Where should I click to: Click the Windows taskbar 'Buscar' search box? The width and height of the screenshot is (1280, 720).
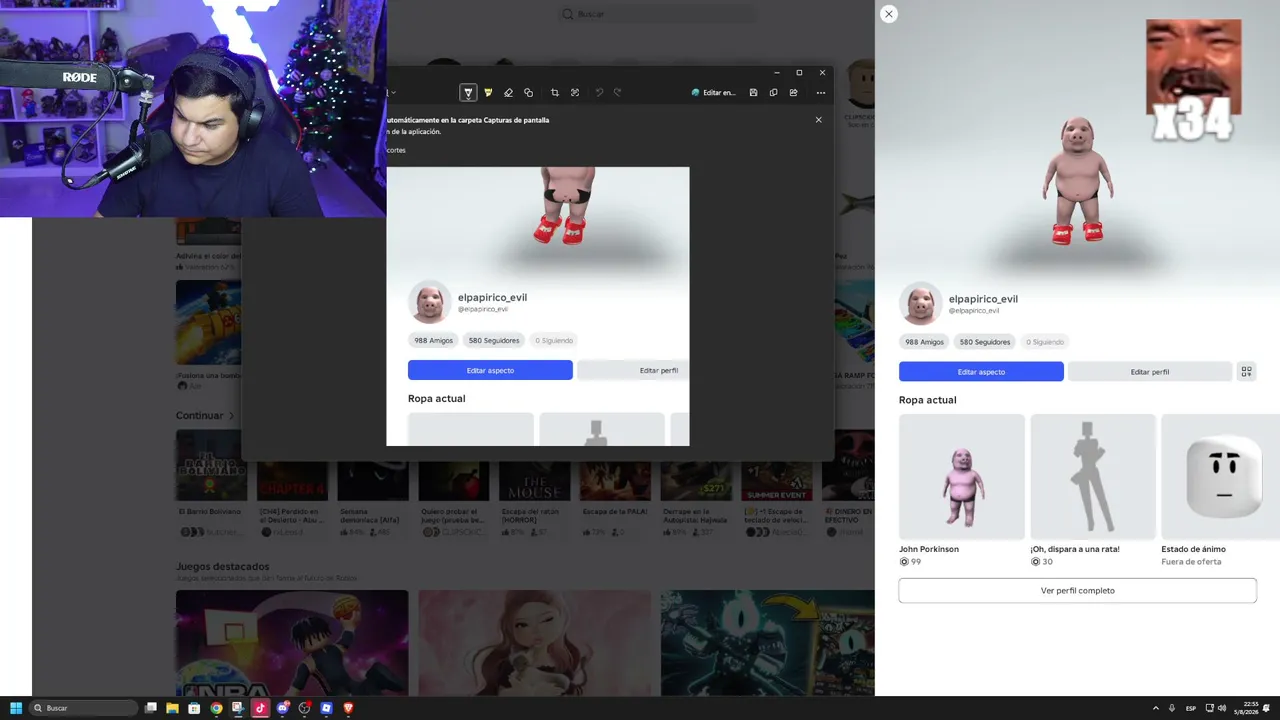(x=84, y=708)
